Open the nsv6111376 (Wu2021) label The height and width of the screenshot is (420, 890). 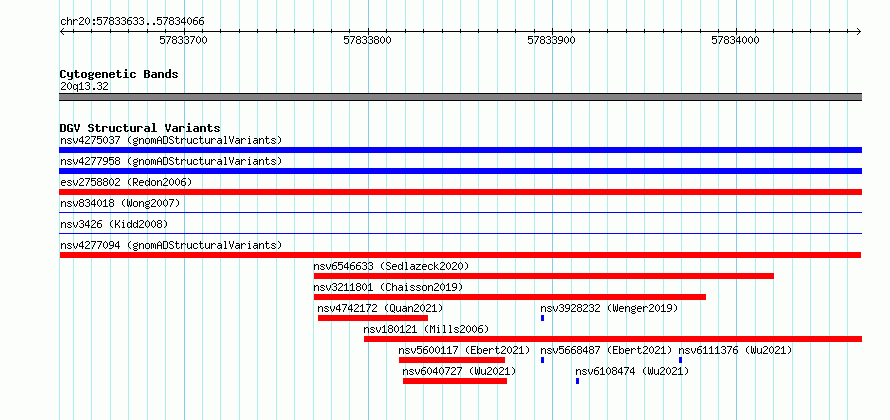pos(735,350)
